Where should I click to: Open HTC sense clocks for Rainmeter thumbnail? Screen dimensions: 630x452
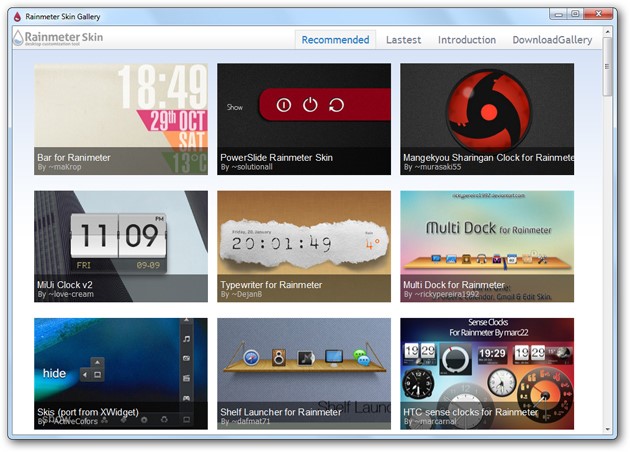pos(487,374)
